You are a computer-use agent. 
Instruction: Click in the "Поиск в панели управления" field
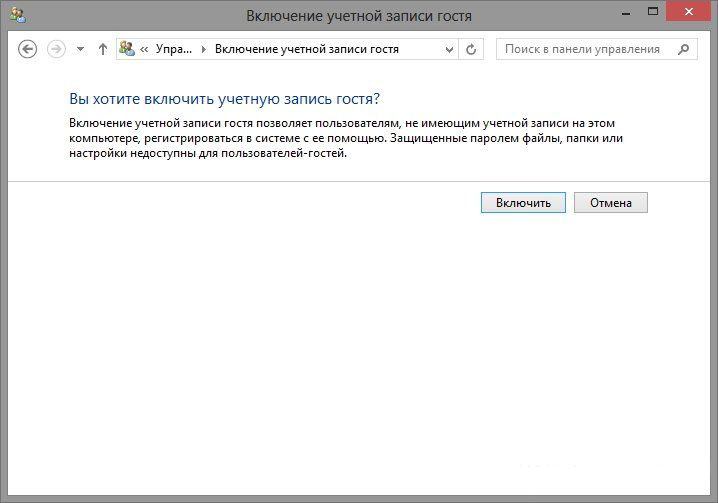(x=582, y=49)
